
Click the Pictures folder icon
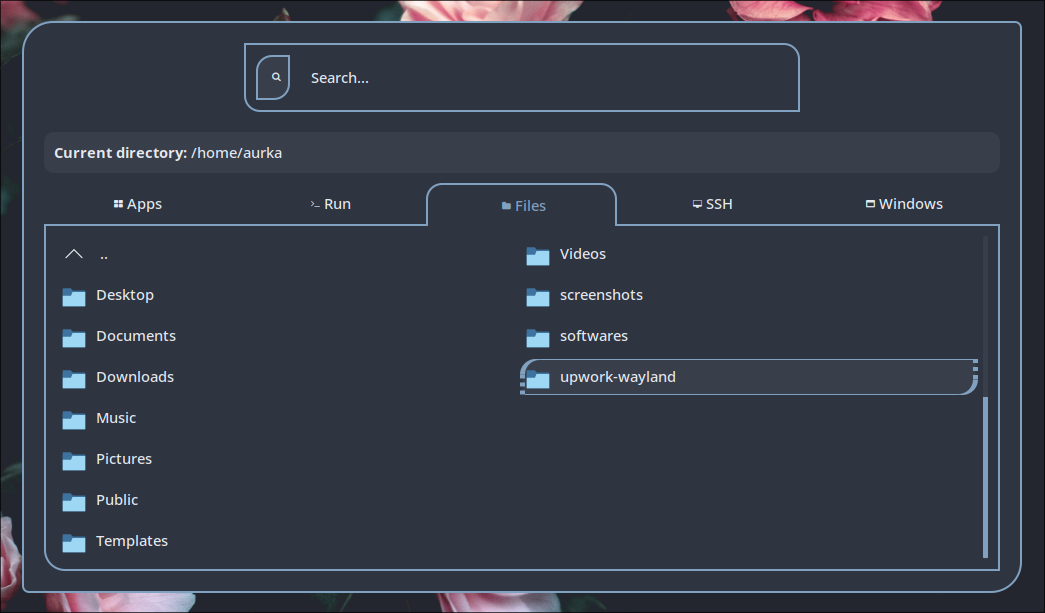tap(74, 460)
